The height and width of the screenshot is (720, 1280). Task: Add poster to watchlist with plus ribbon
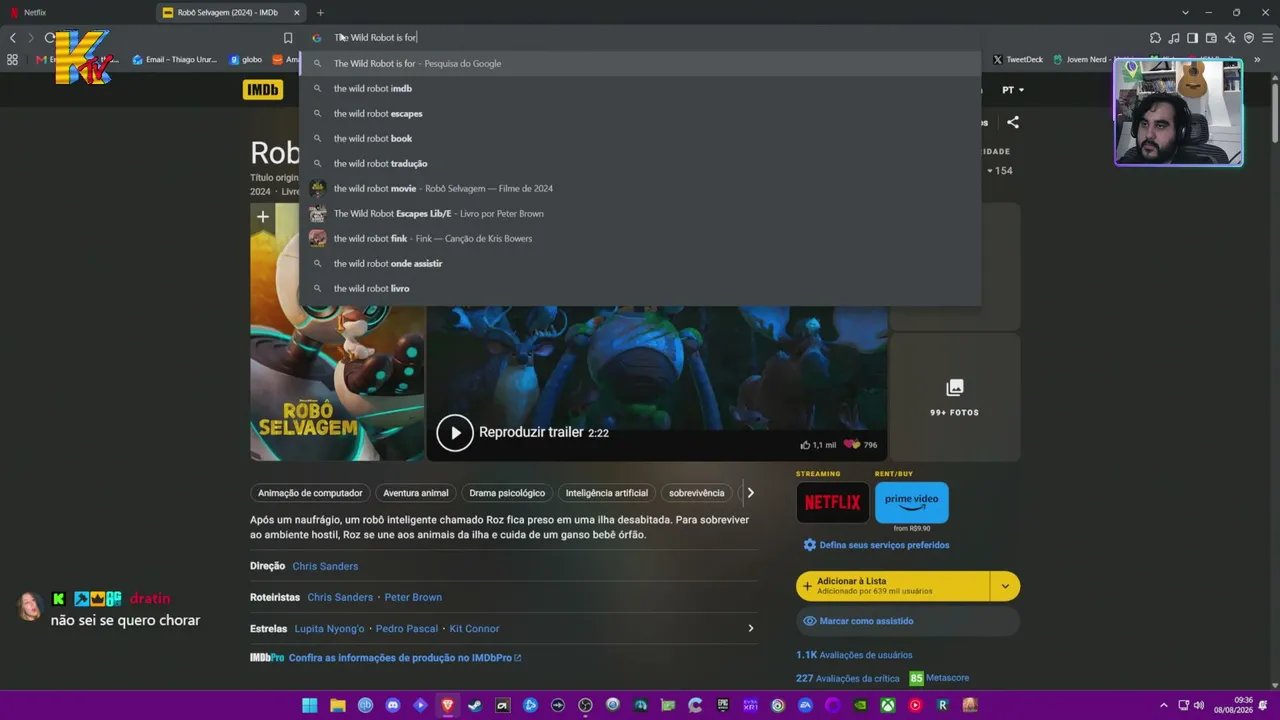click(x=262, y=216)
